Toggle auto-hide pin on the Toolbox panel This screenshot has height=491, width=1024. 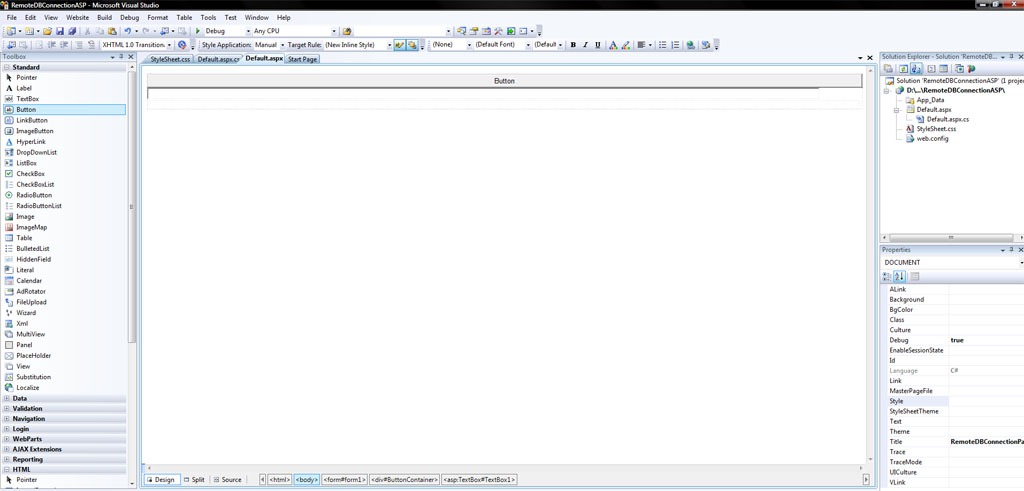pos(121,57)
